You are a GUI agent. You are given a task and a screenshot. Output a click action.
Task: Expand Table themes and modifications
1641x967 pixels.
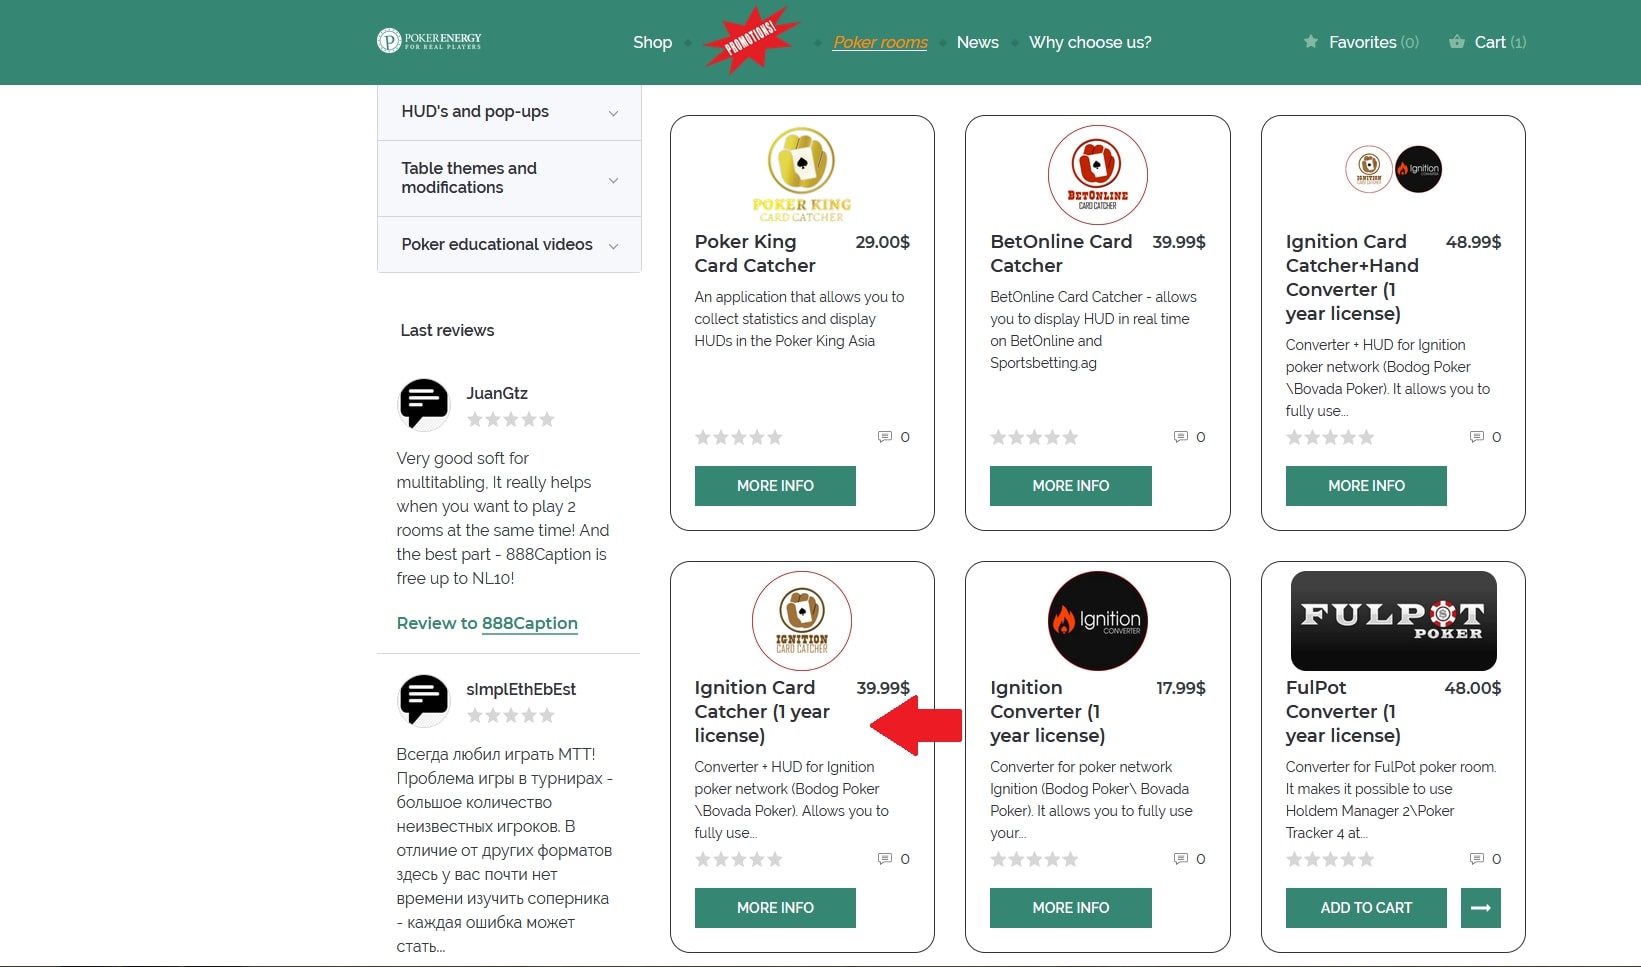[509, 178]
